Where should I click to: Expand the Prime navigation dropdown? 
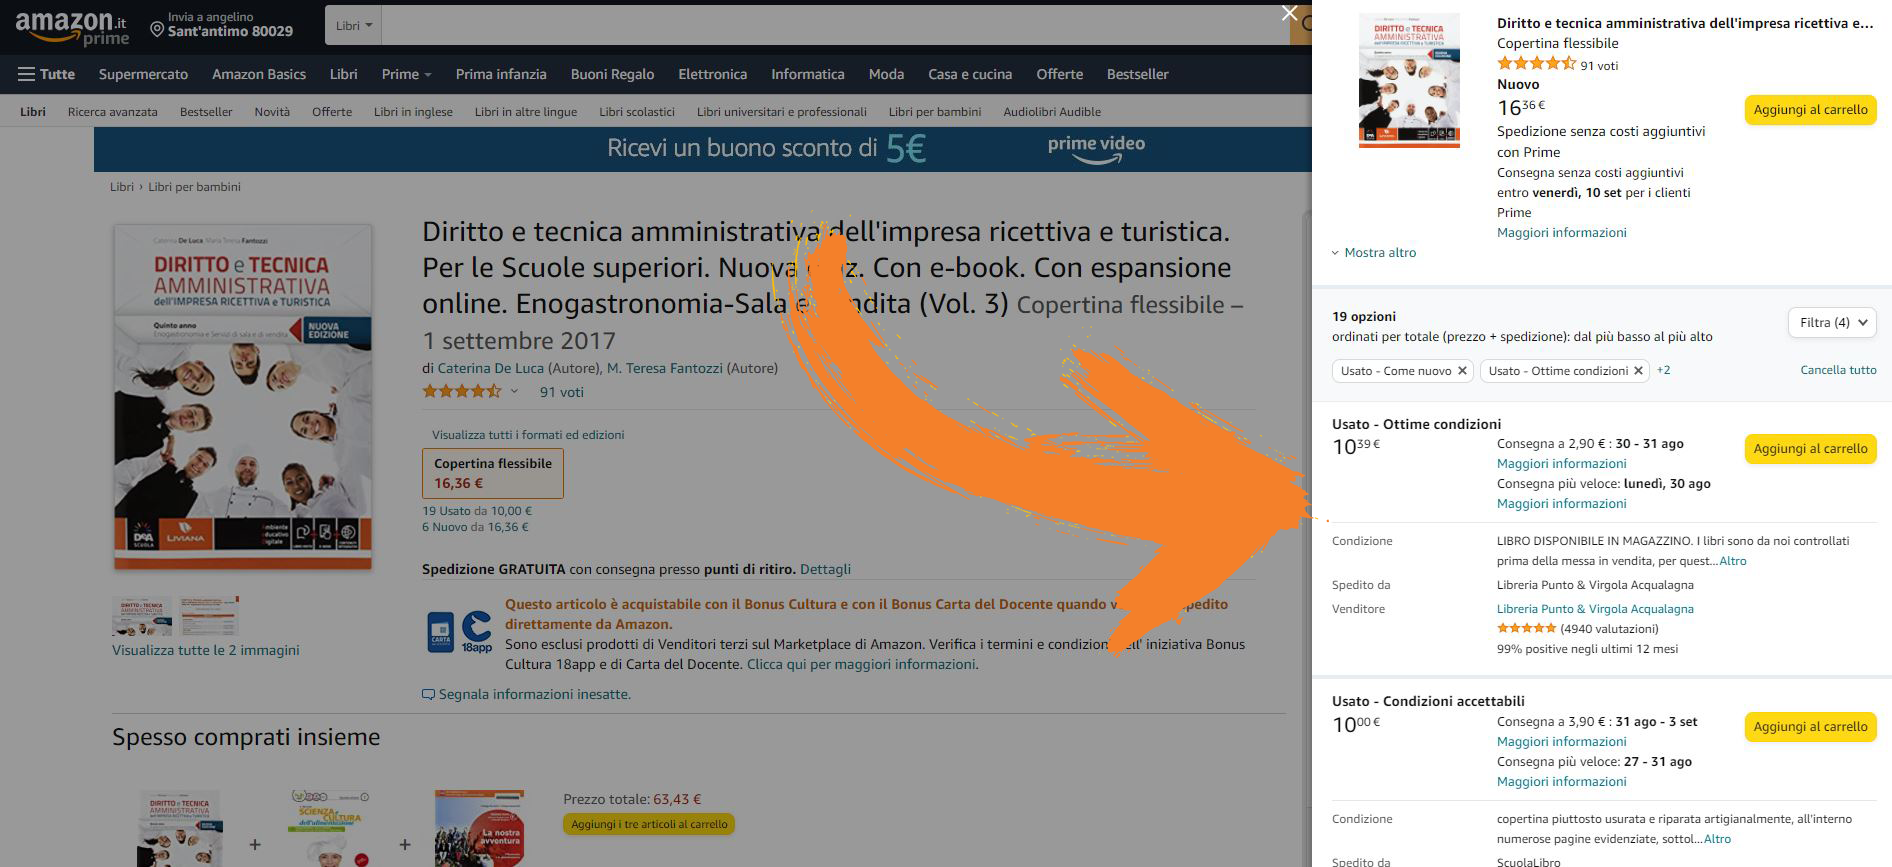pyautogui.click(x=406, y=74)
